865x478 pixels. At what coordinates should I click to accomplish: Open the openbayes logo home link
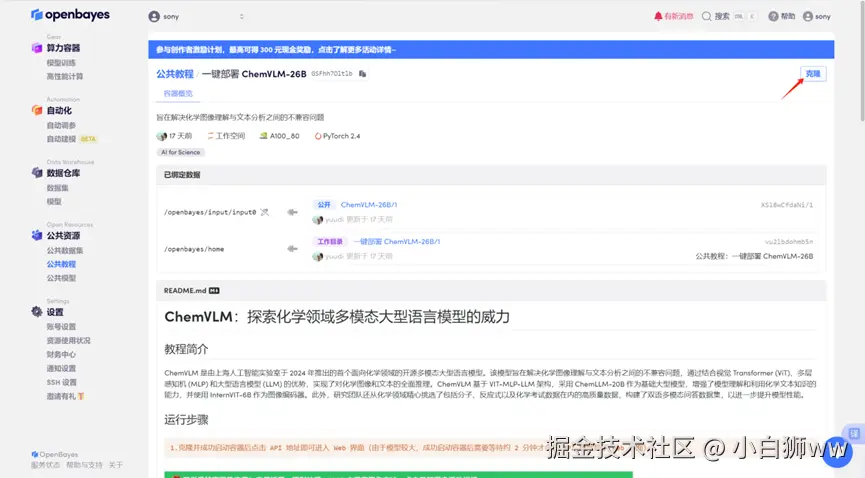point(70,15)
